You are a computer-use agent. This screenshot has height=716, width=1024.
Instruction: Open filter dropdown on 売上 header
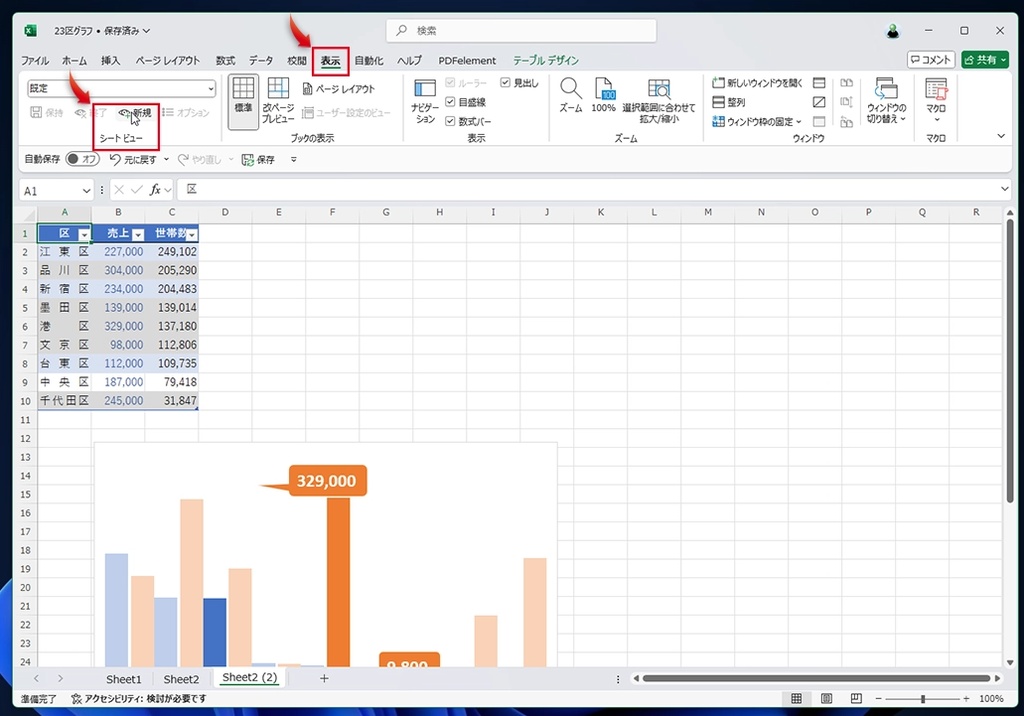click(138, 235)
